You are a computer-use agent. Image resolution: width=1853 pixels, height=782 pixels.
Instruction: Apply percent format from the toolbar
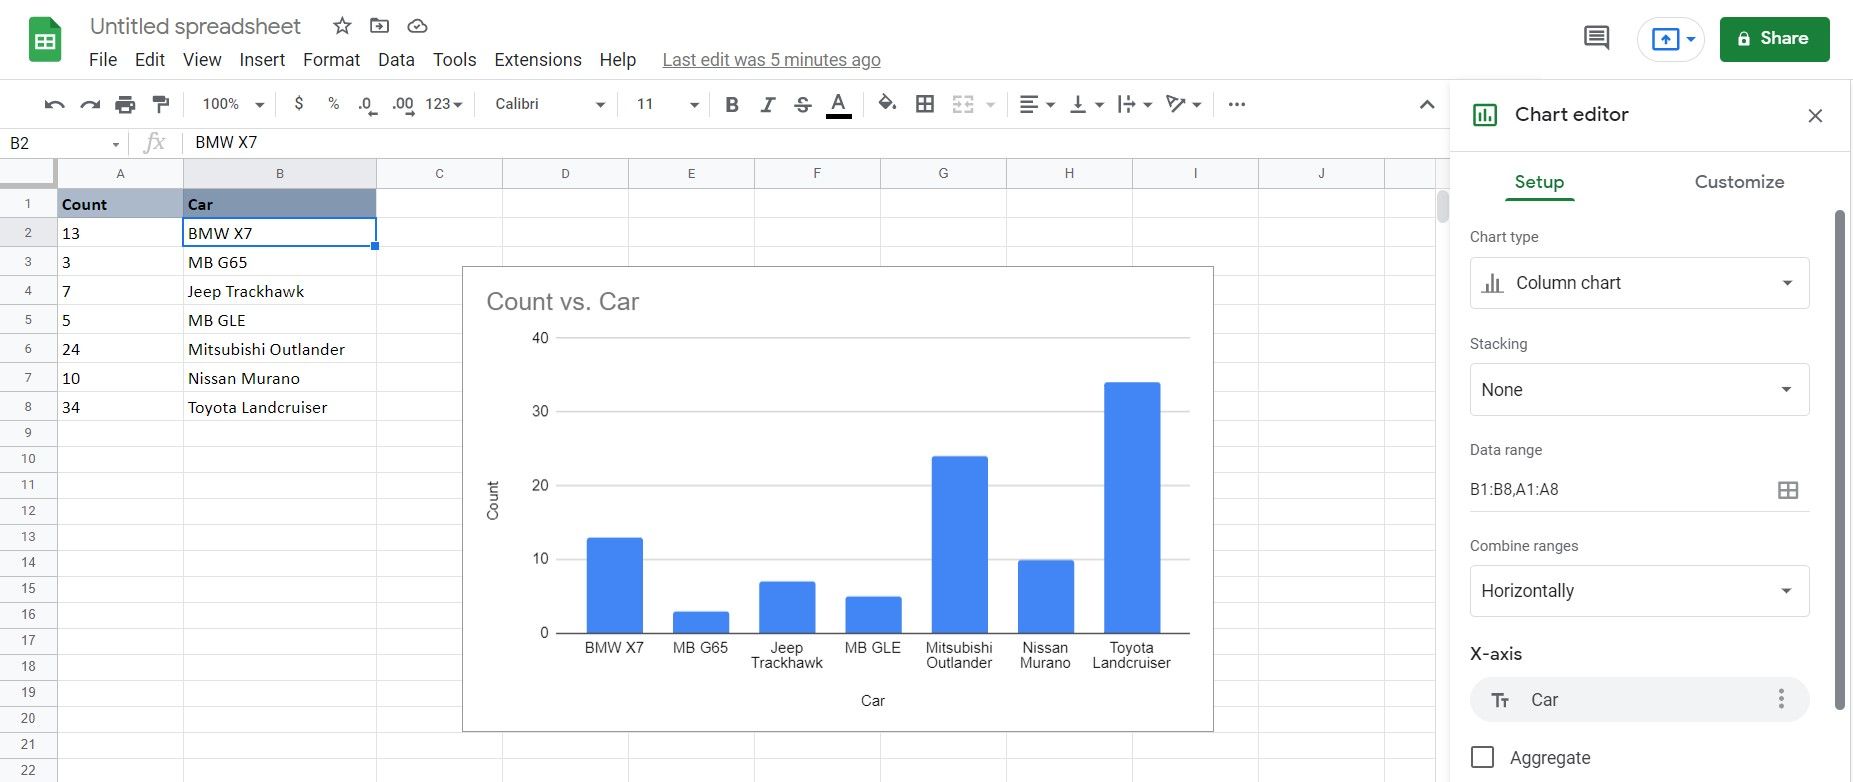pos(334,104)
